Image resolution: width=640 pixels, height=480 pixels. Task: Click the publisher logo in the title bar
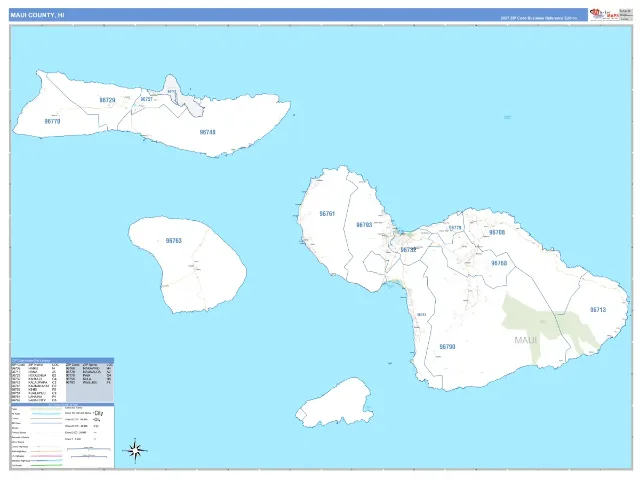(x=603, y=14)
